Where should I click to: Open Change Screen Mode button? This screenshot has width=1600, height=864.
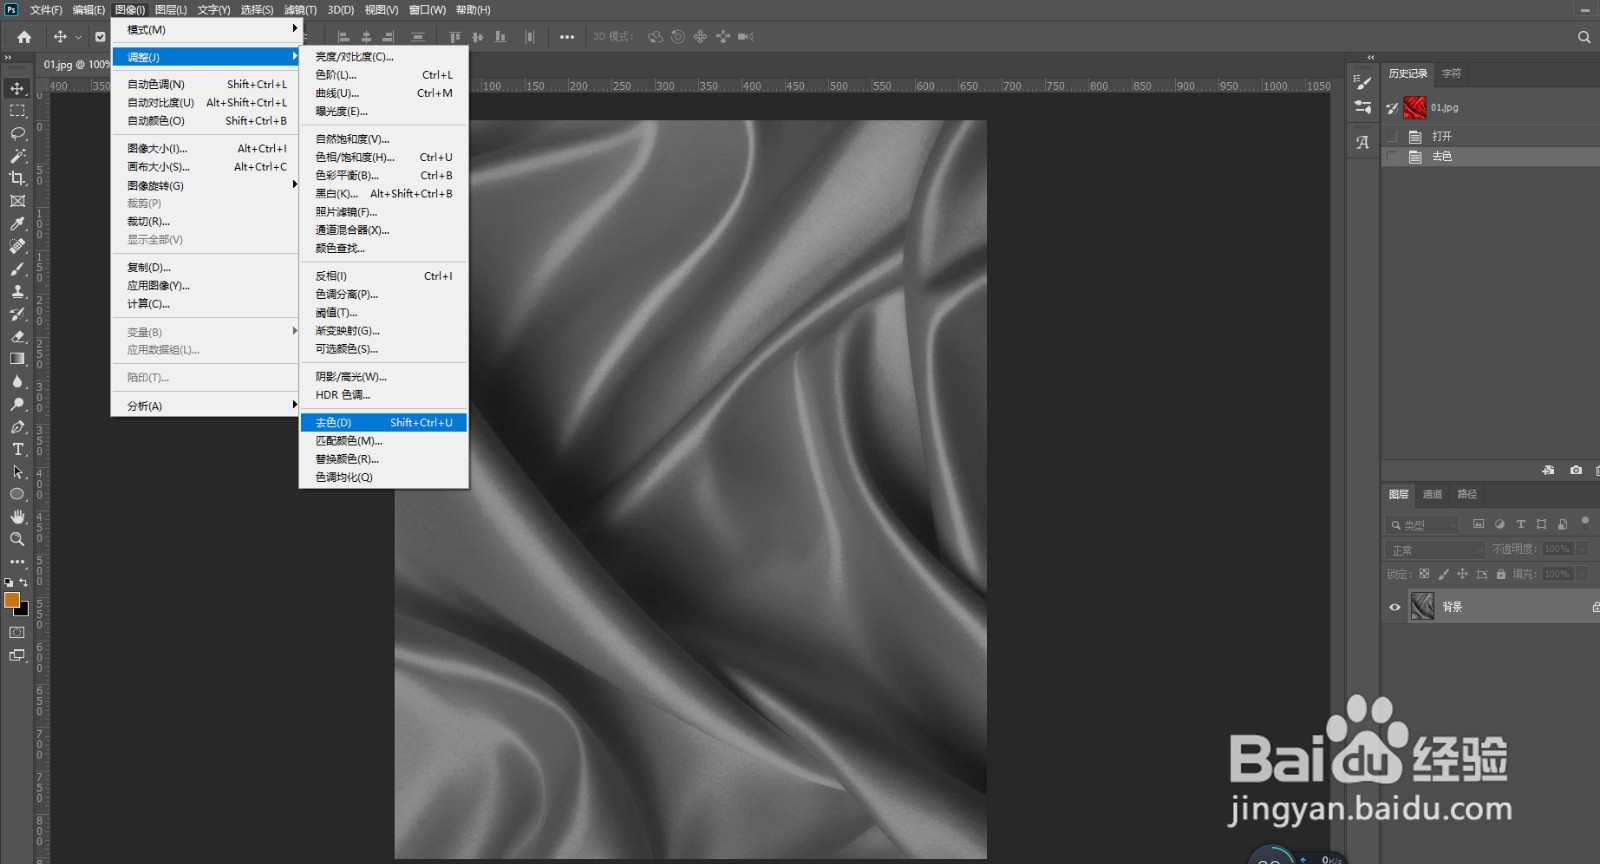coord(17,656)
